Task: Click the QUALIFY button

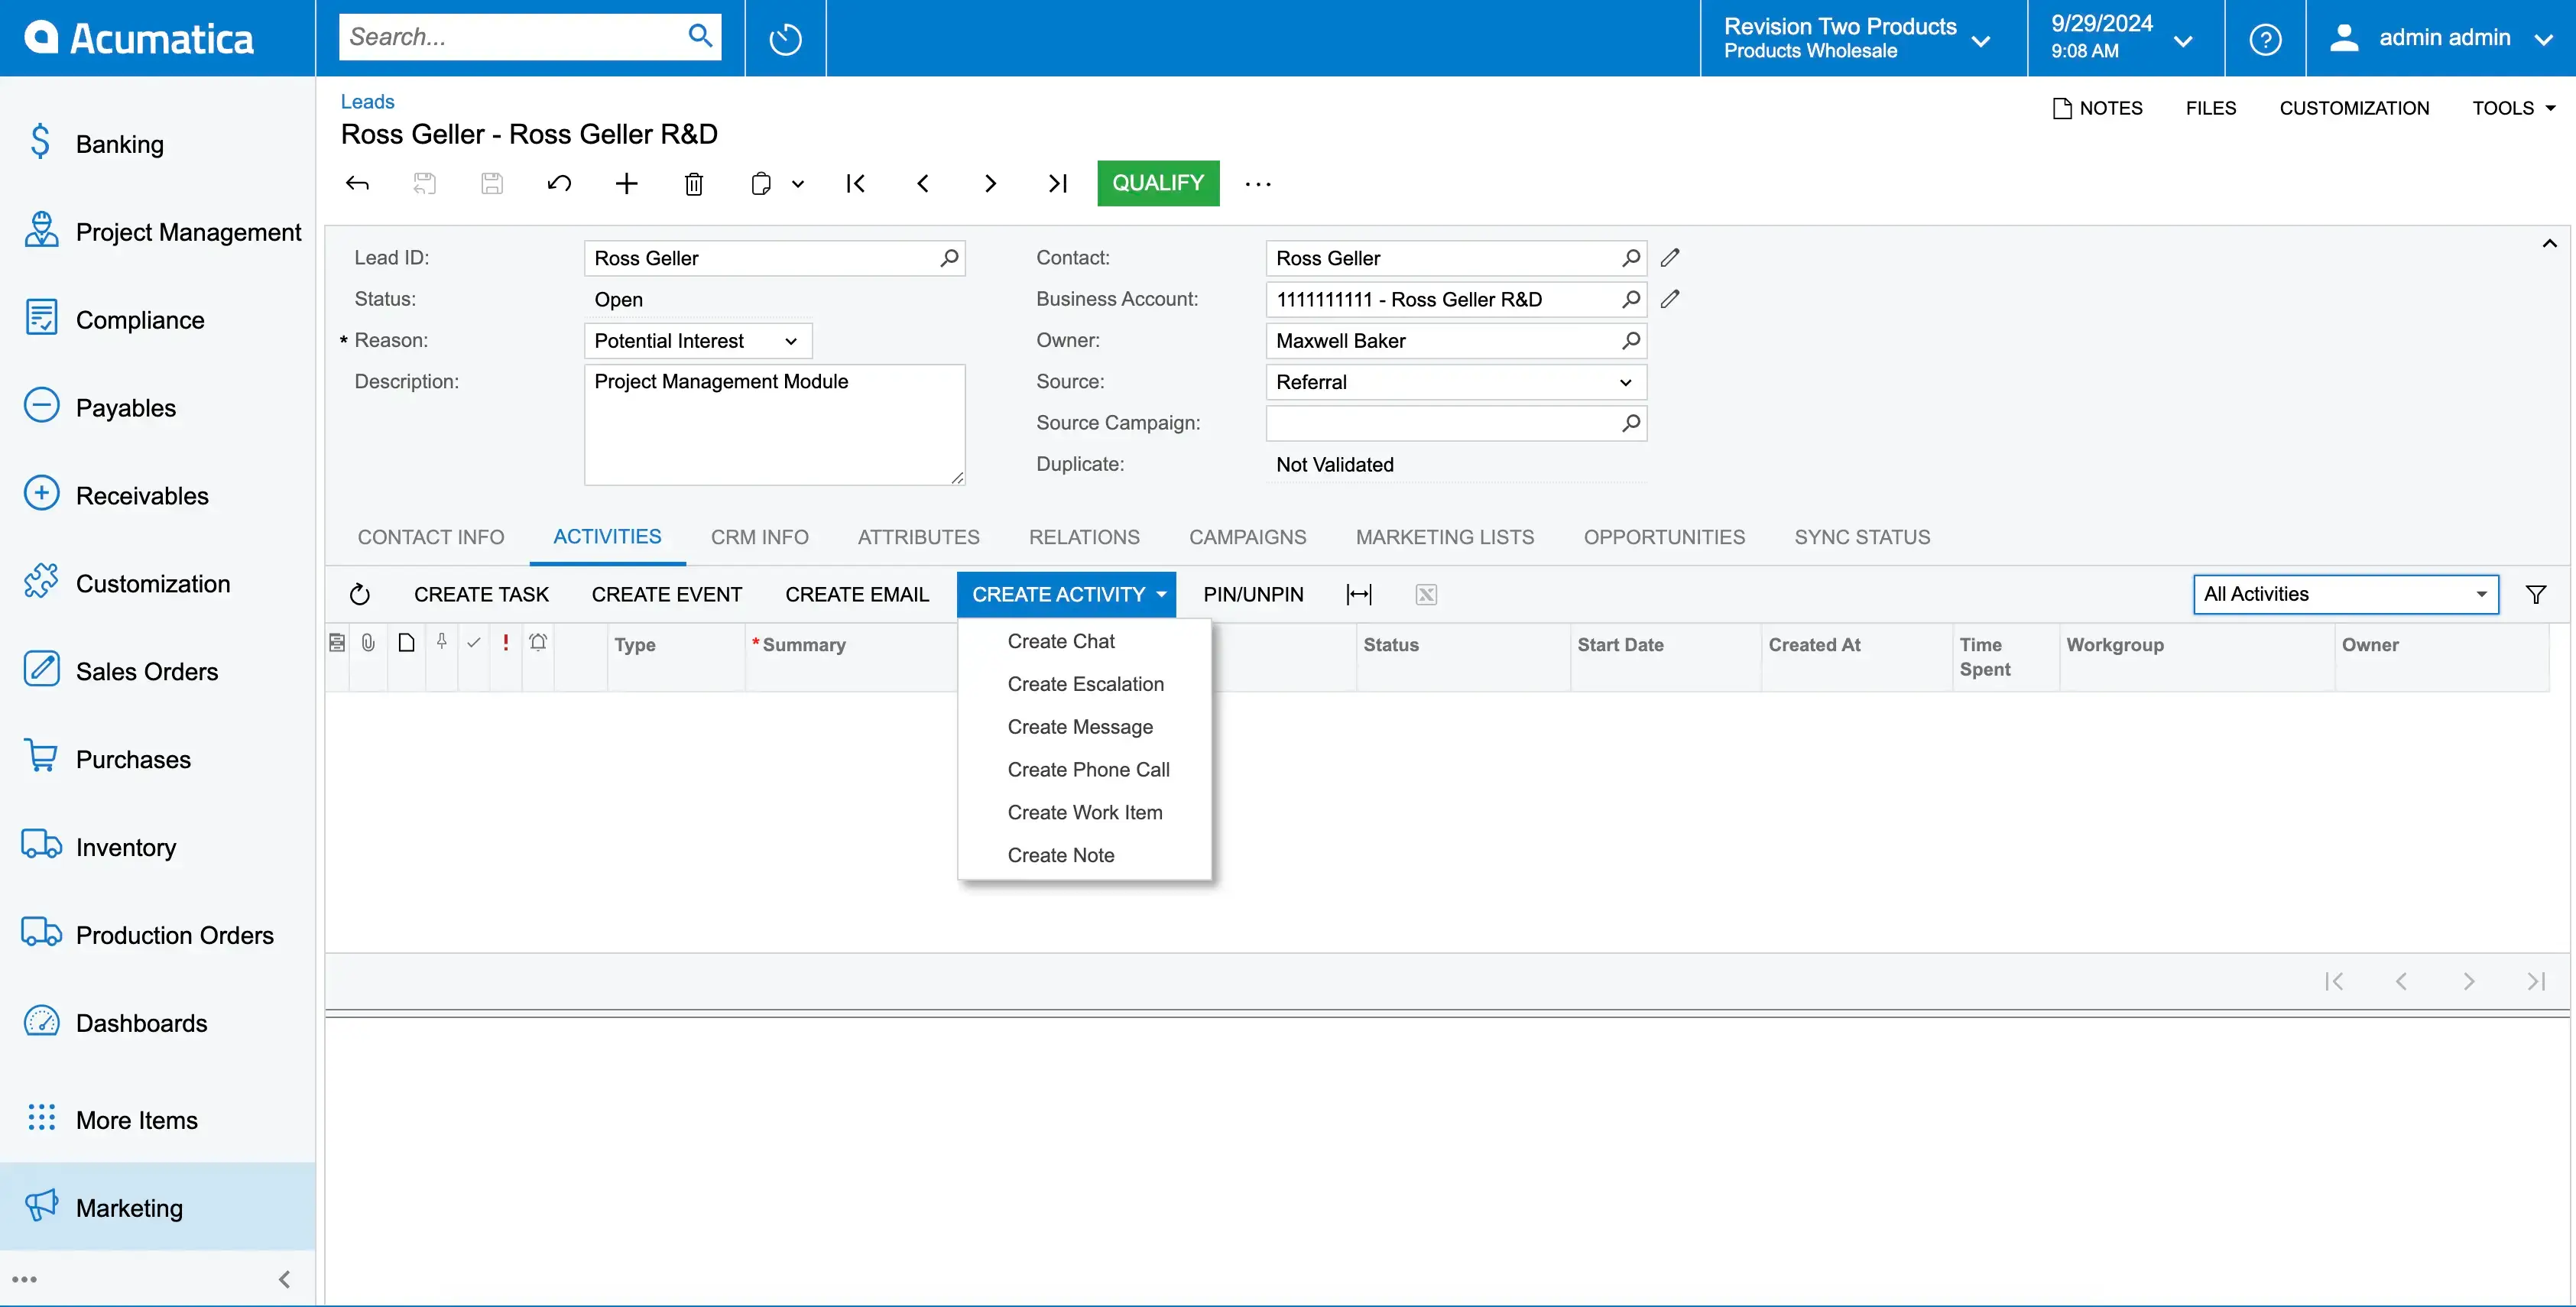Action: (x=1158, y=183)
